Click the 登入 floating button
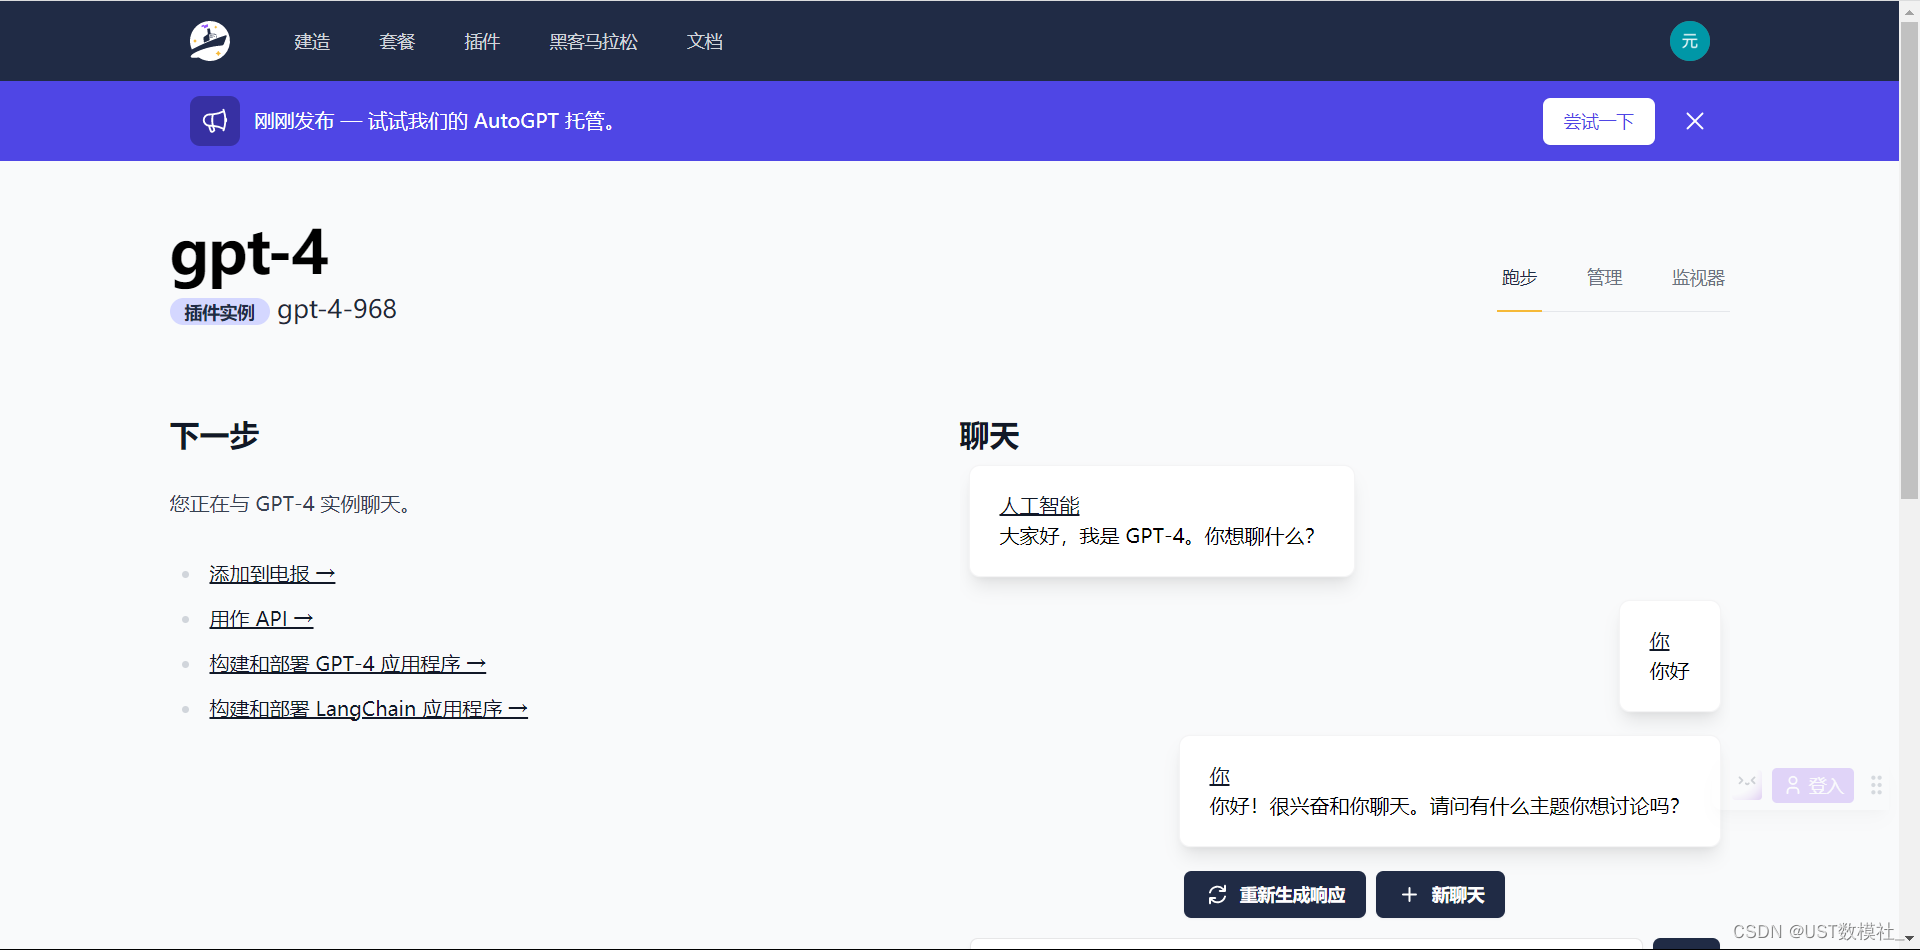The image size is (1920, 950). [1813, 786]
